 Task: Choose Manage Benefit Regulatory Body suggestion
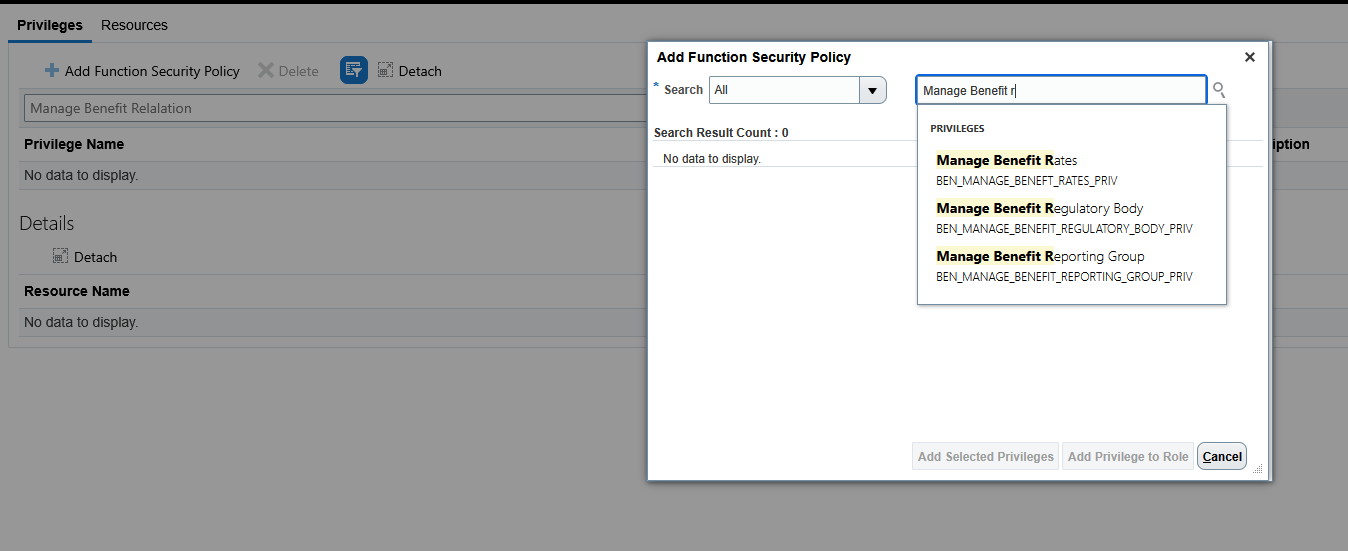1040,209
